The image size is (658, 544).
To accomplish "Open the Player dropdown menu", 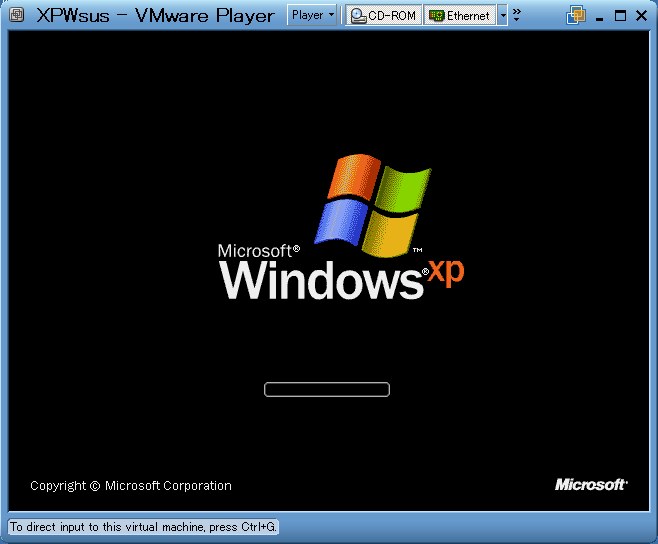I will click(x=312, y=16).
